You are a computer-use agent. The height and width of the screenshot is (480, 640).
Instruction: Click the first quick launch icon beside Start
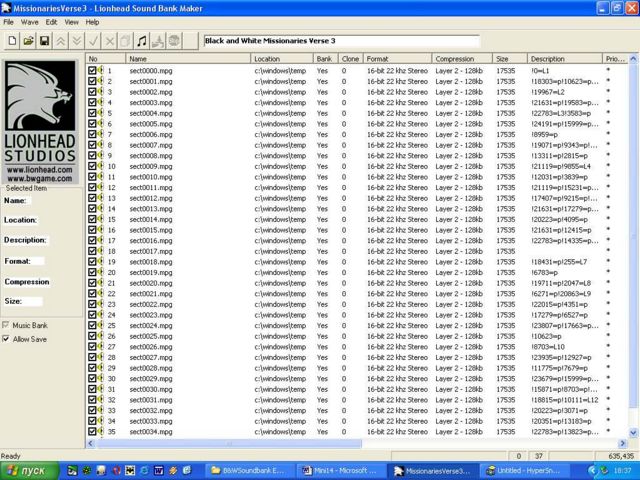click(x=72, y=471)
